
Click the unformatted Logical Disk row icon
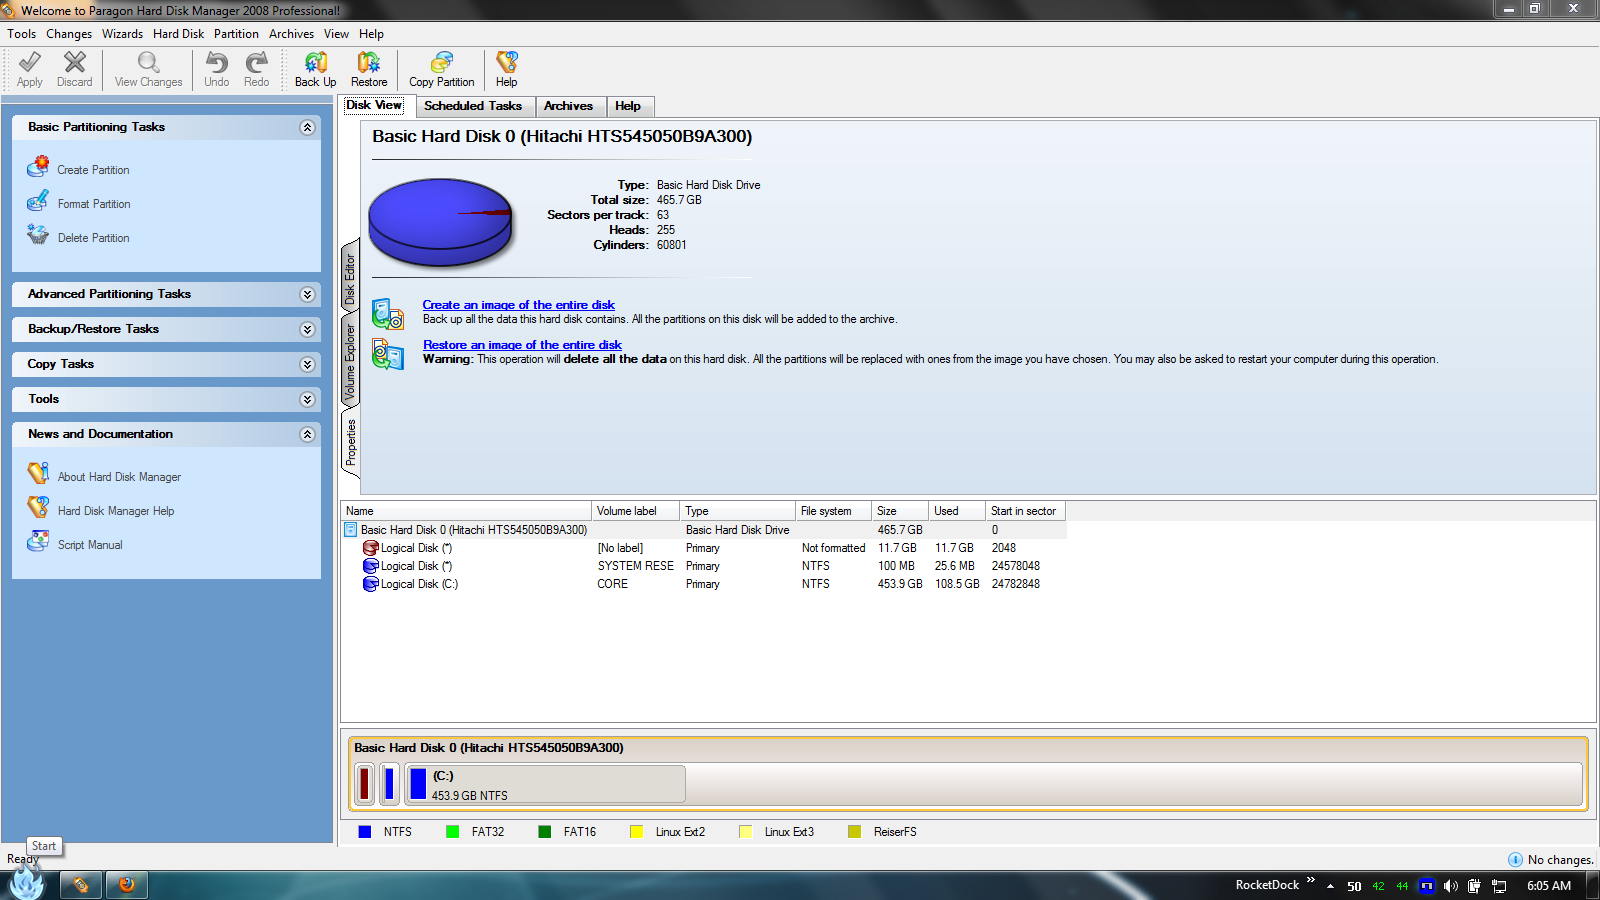pyautogui.click(x=371, y=548)
